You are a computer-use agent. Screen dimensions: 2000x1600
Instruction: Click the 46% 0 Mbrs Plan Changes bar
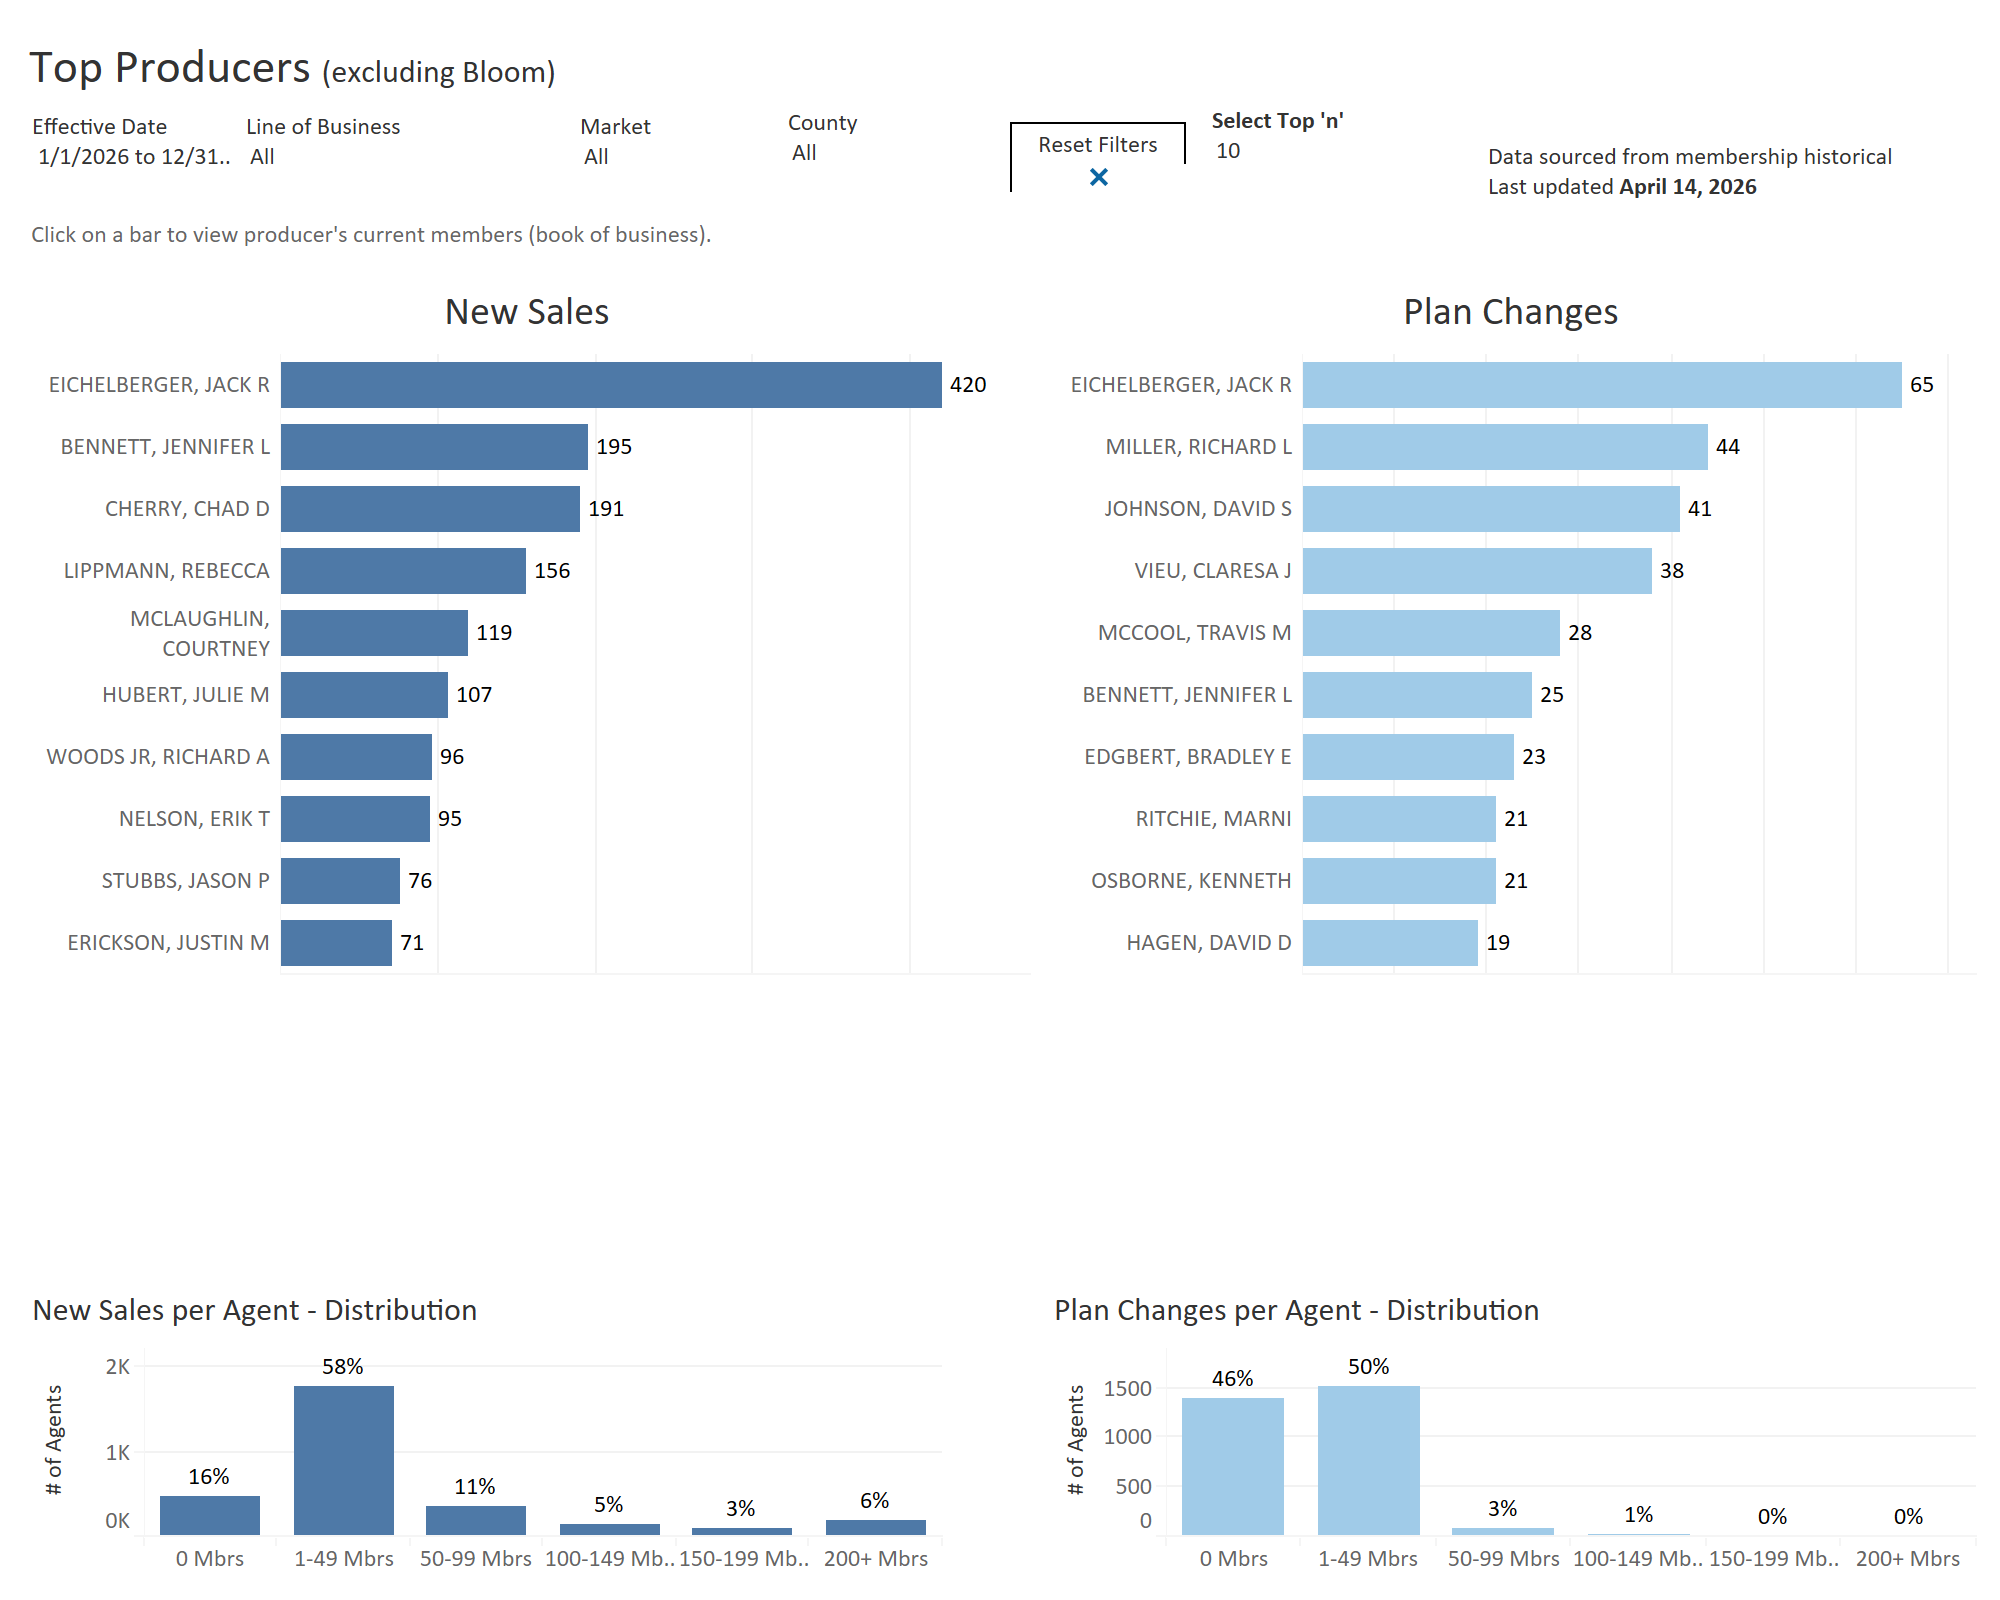[1232, 1466]
